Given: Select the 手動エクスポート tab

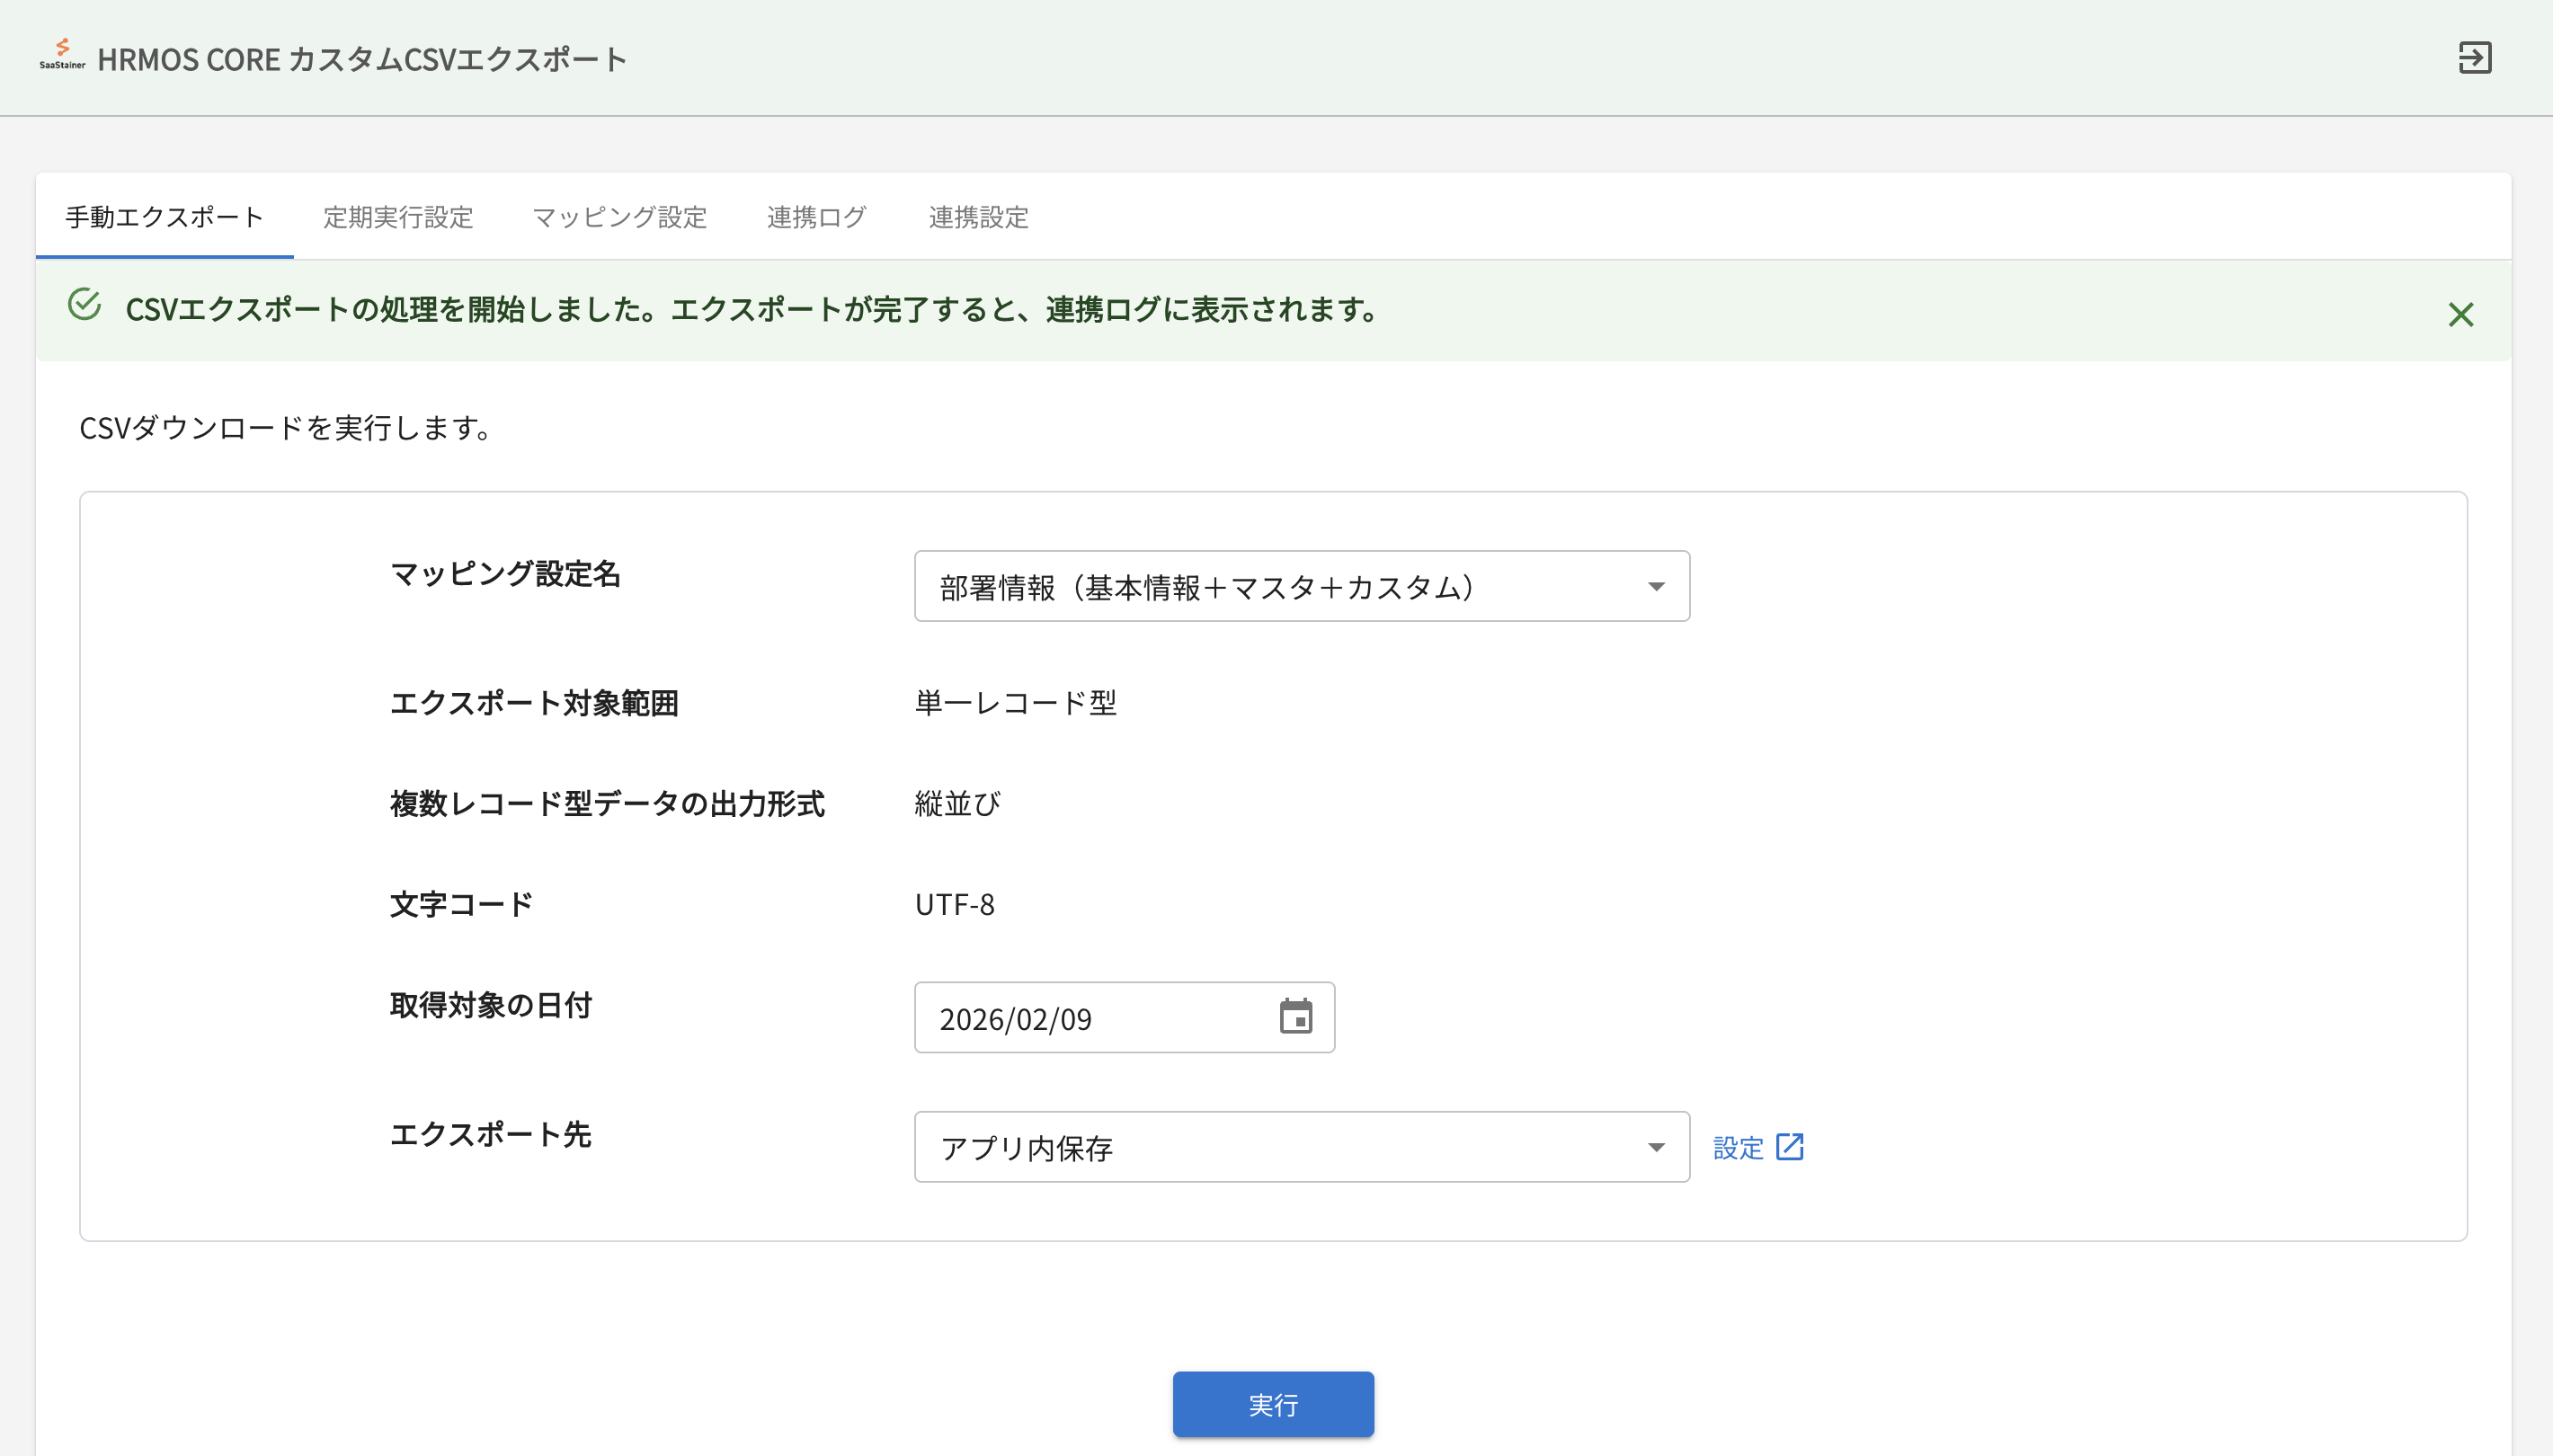Looking at the screenshot, I should [x=165, y=217].
